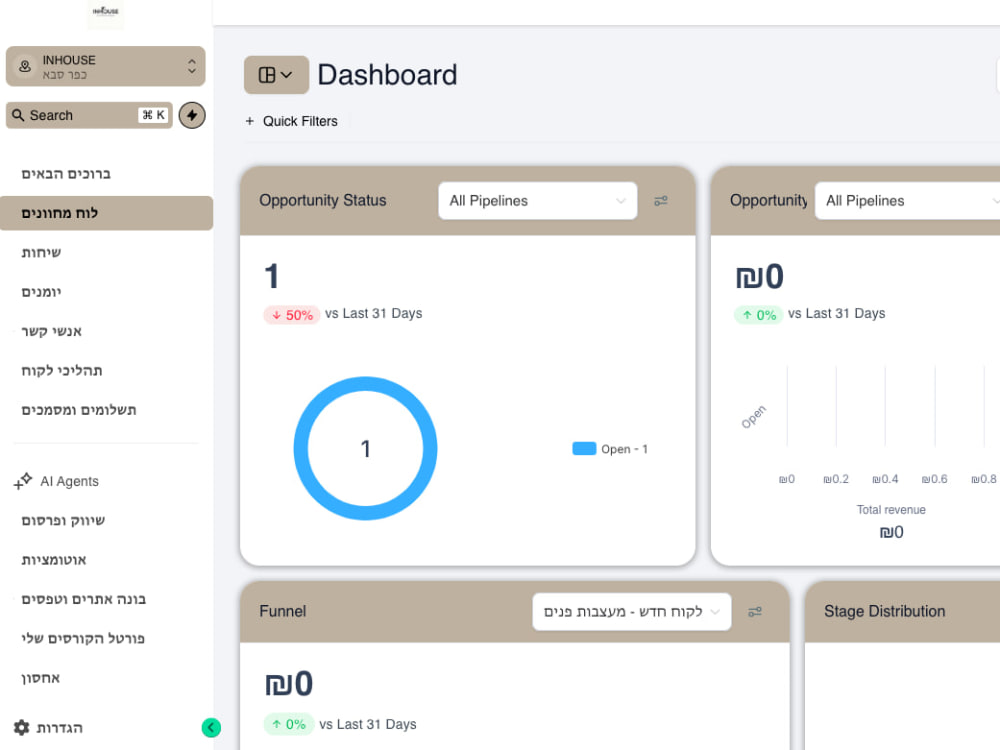Click the green 0% badge in Funnel card
1000x750 pixels.
tap(288, 724)
